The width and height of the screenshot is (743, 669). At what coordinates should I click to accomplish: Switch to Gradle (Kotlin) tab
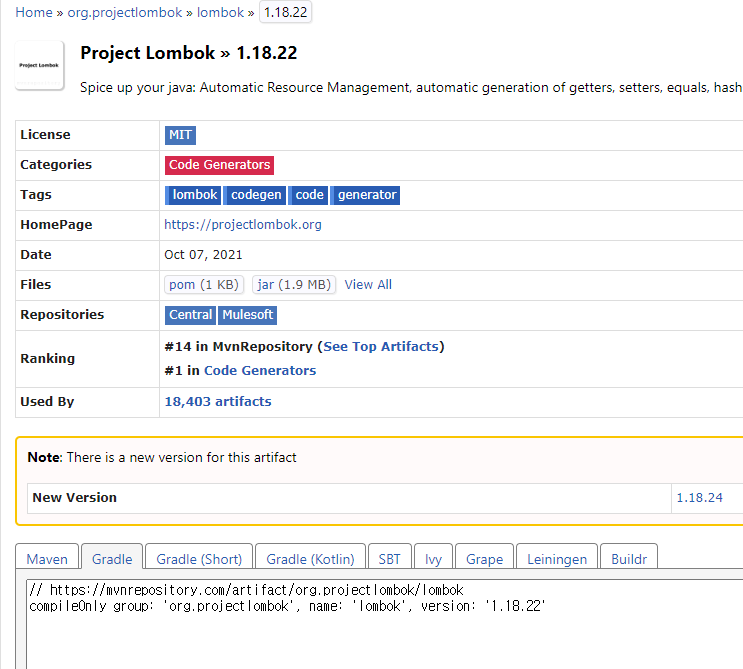(x=310, y=559)
